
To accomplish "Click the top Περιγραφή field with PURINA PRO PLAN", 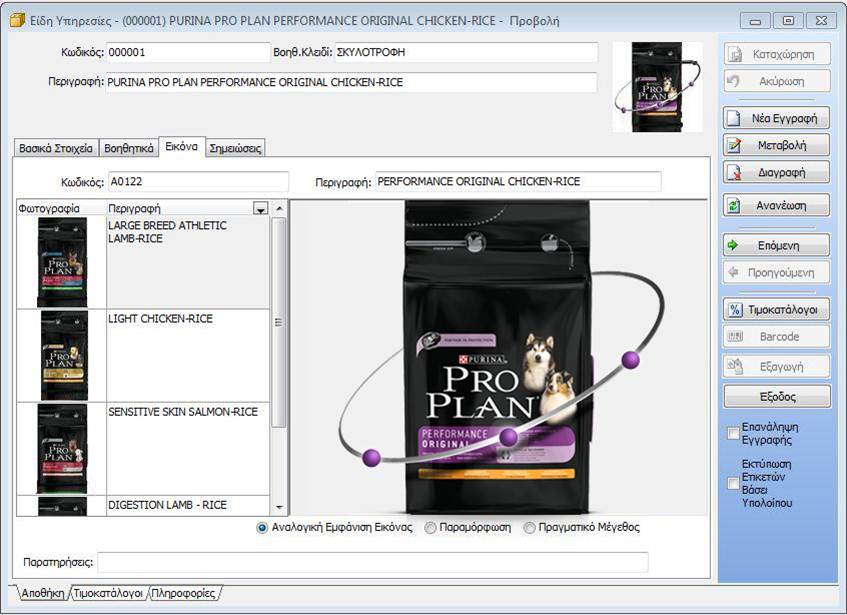I will click(352, 83).
